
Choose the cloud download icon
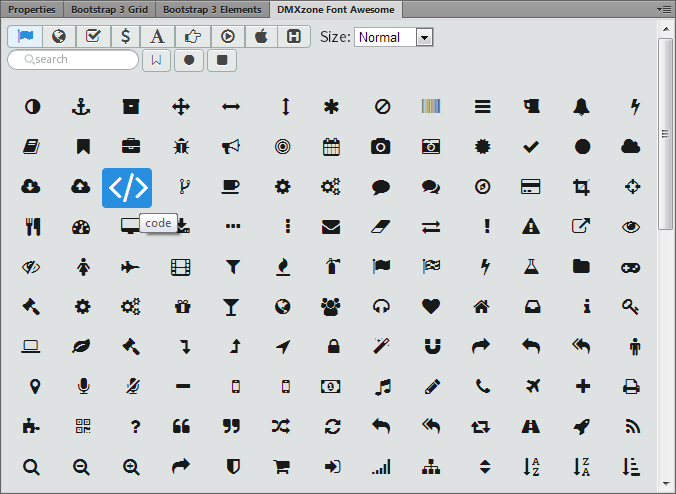(x=31, y=187)
